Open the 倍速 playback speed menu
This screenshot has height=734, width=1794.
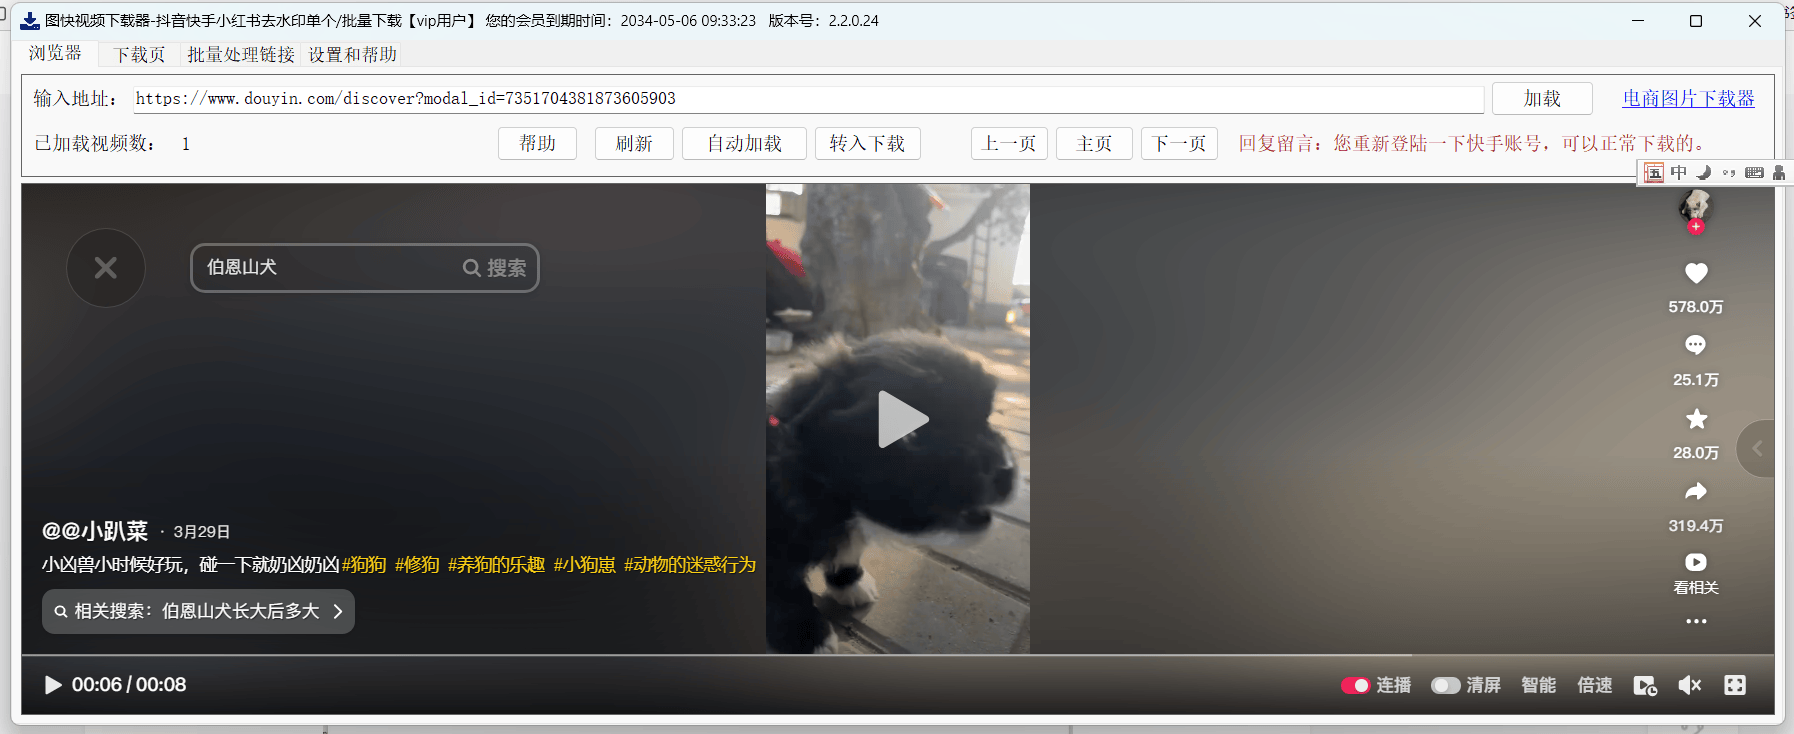click(x=1595, y=685)
